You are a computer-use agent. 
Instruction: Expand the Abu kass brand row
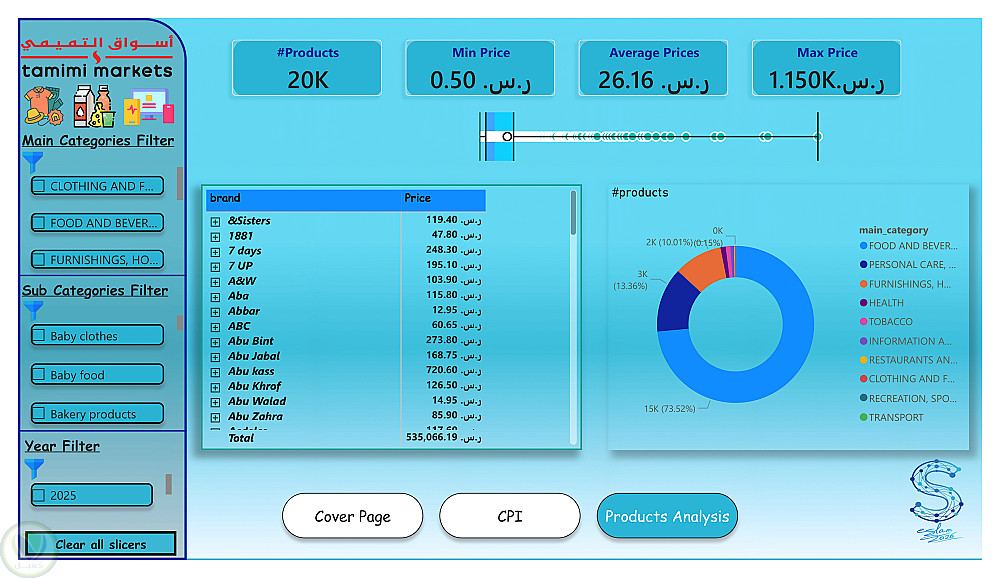(216, 372)
